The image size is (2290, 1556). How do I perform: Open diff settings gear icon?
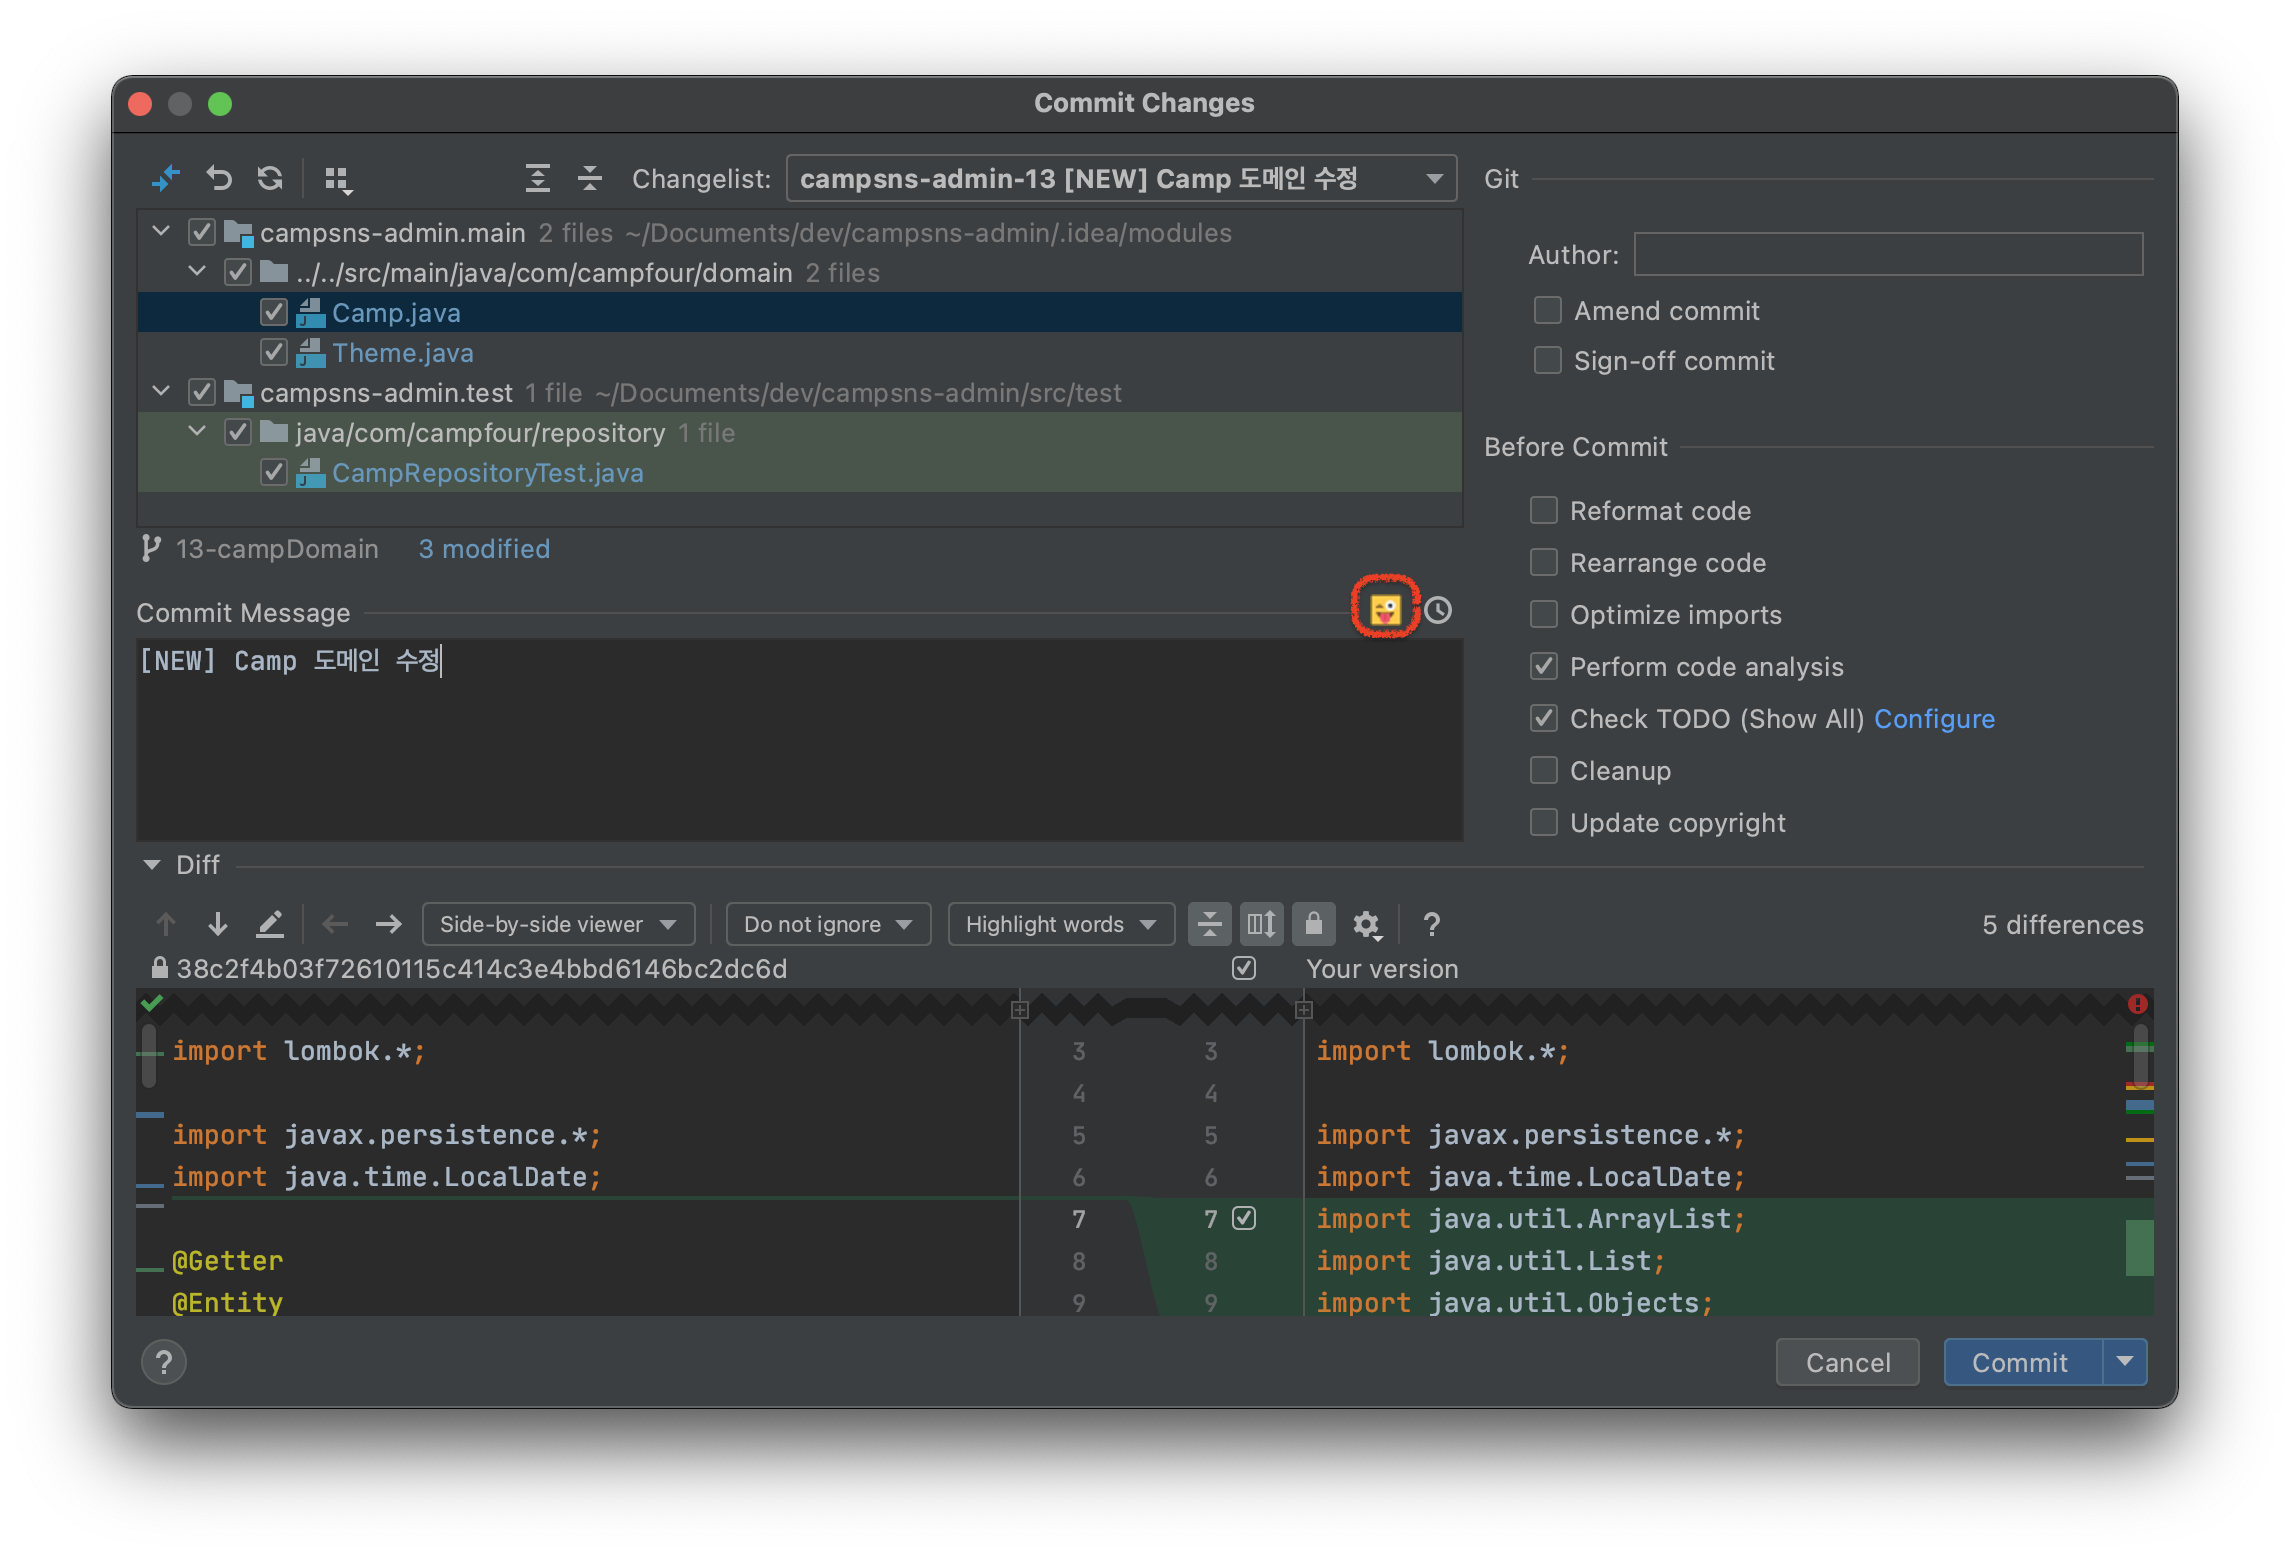point(1366,924)
